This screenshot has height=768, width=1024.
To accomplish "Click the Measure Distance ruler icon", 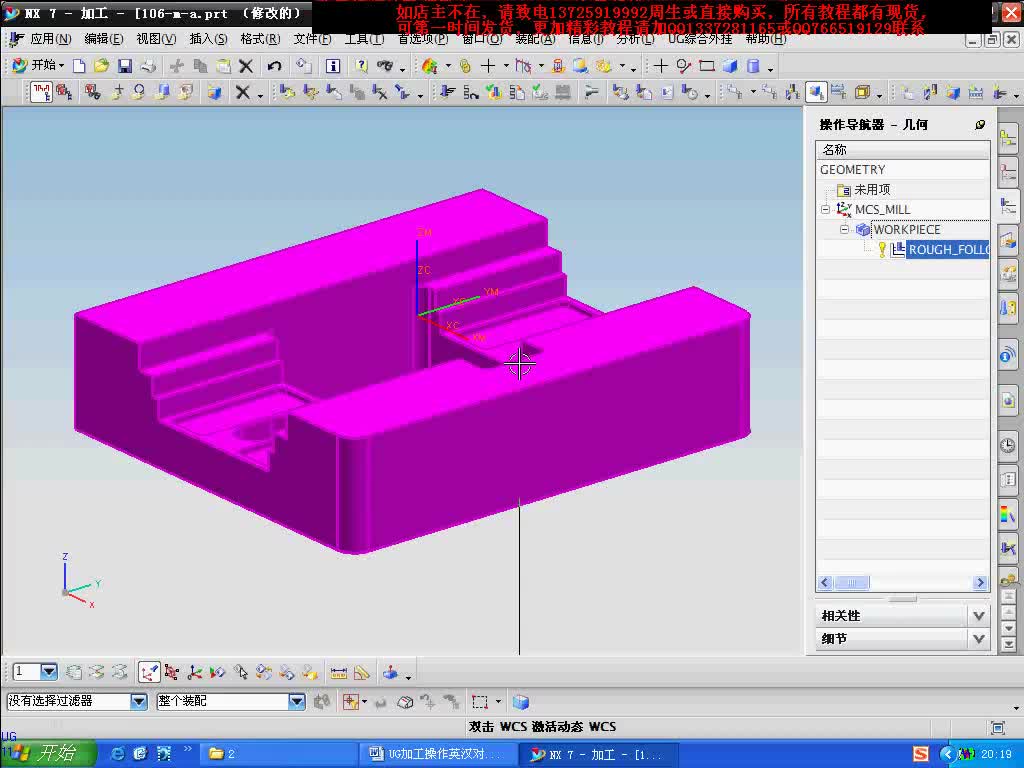I will (338, 673).
